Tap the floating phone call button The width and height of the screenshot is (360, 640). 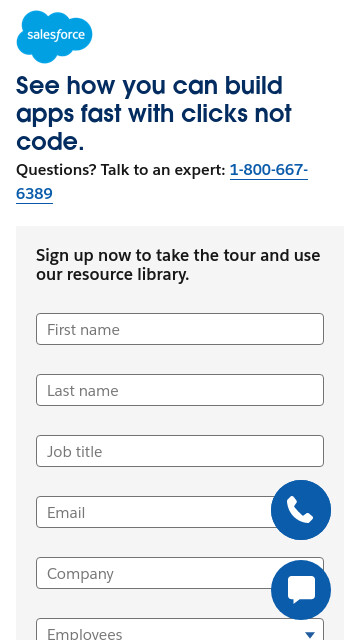point(301,510)
